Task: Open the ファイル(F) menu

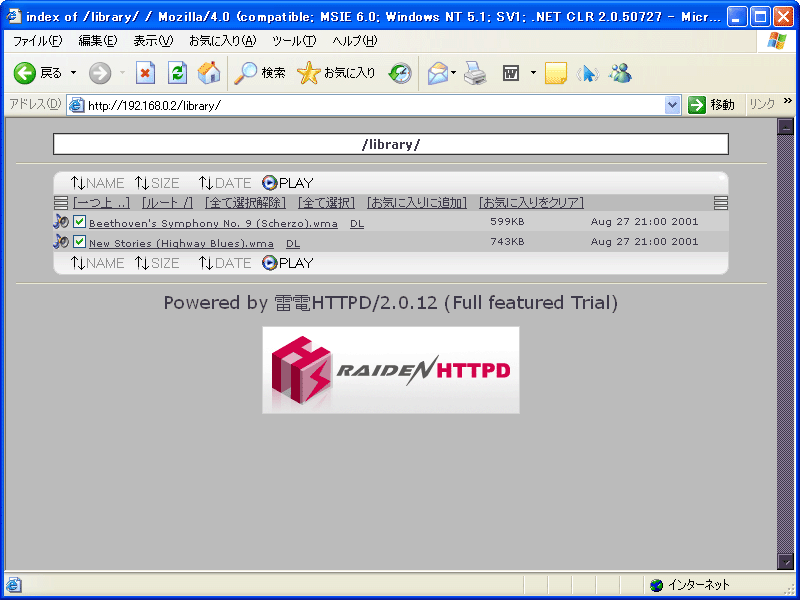Action: pos(37,41)
